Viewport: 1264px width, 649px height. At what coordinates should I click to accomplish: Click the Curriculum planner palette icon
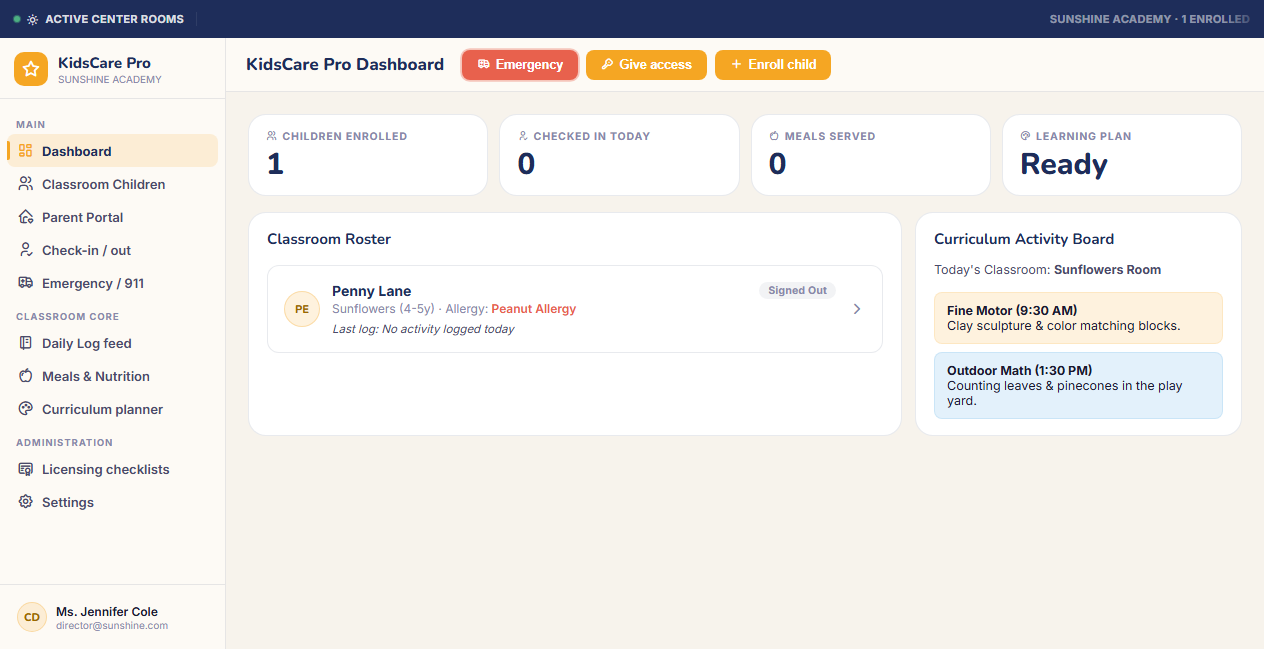pos(26,409)
